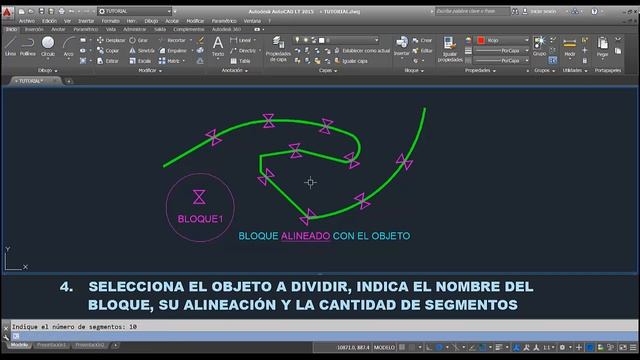
Task: Expand the Propiedades panel
Action: [480, 71]
